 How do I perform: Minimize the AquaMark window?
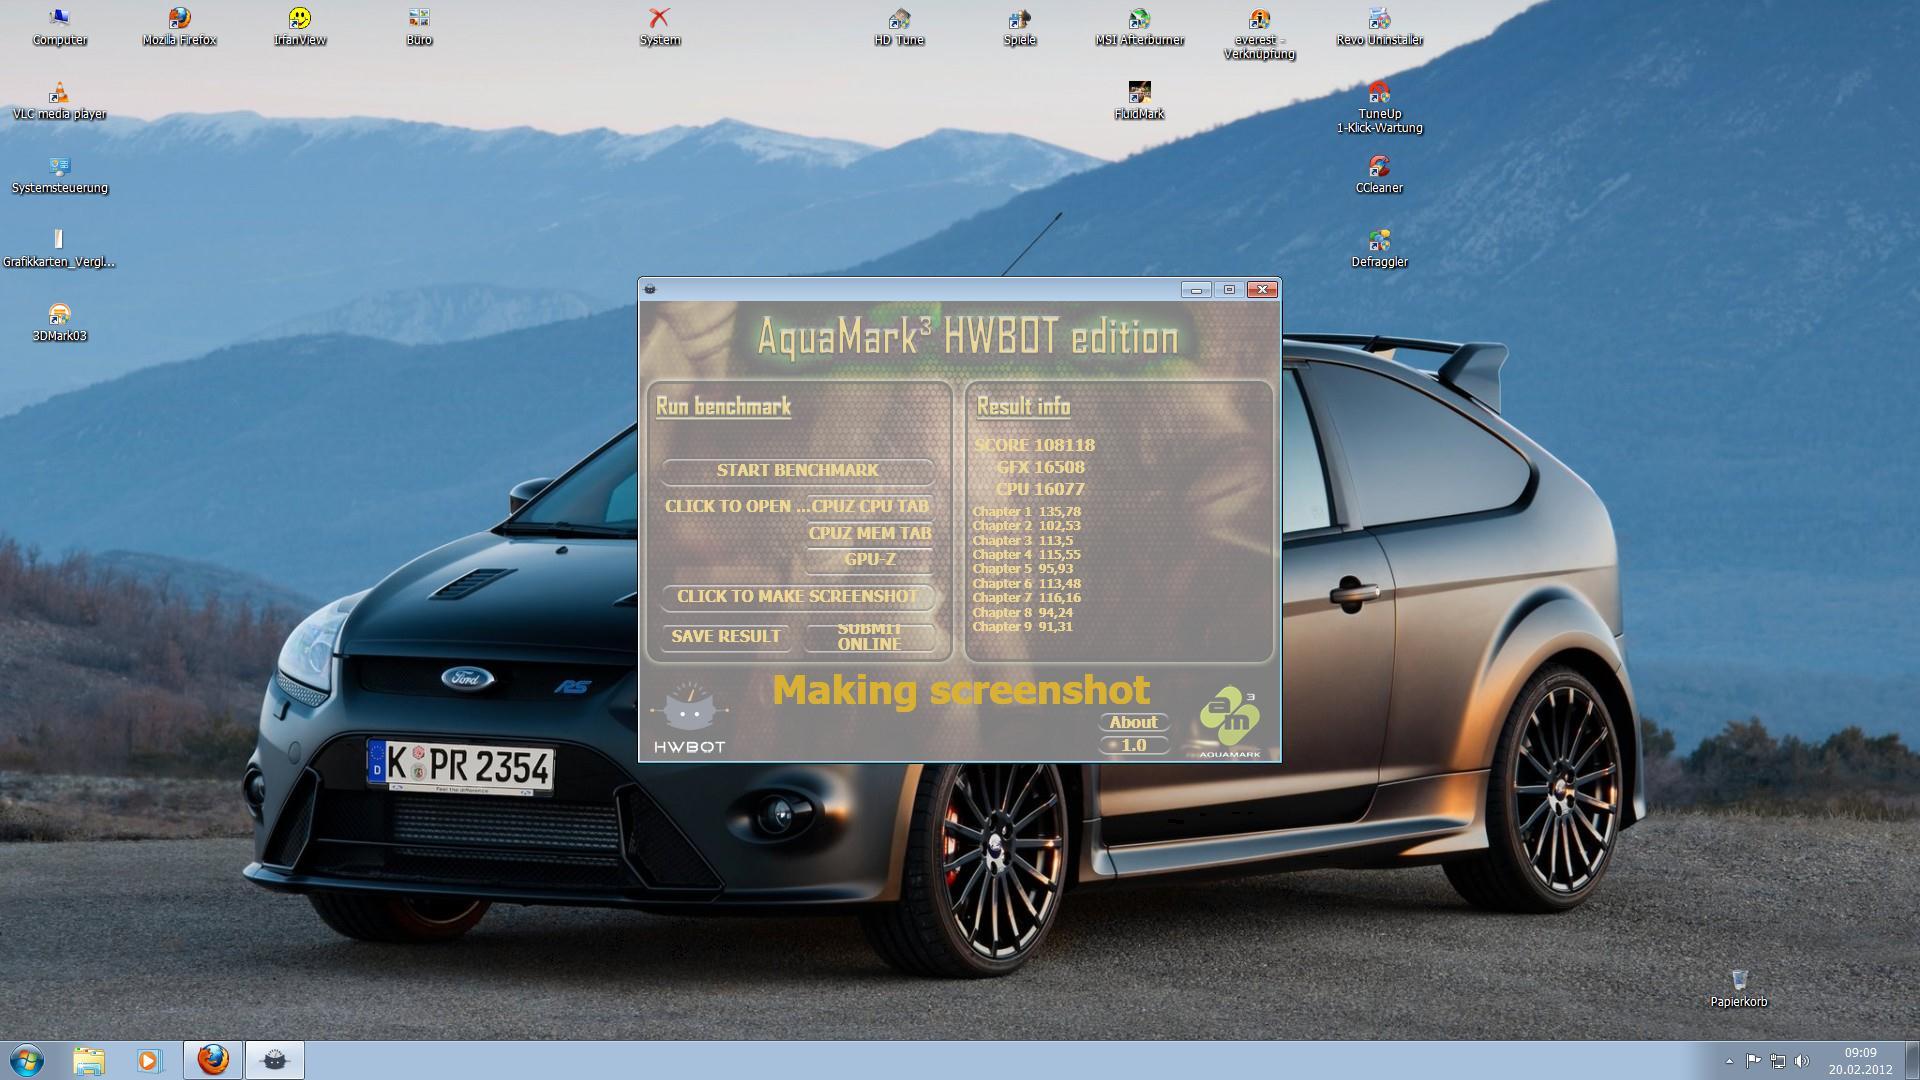point(1195,289)
